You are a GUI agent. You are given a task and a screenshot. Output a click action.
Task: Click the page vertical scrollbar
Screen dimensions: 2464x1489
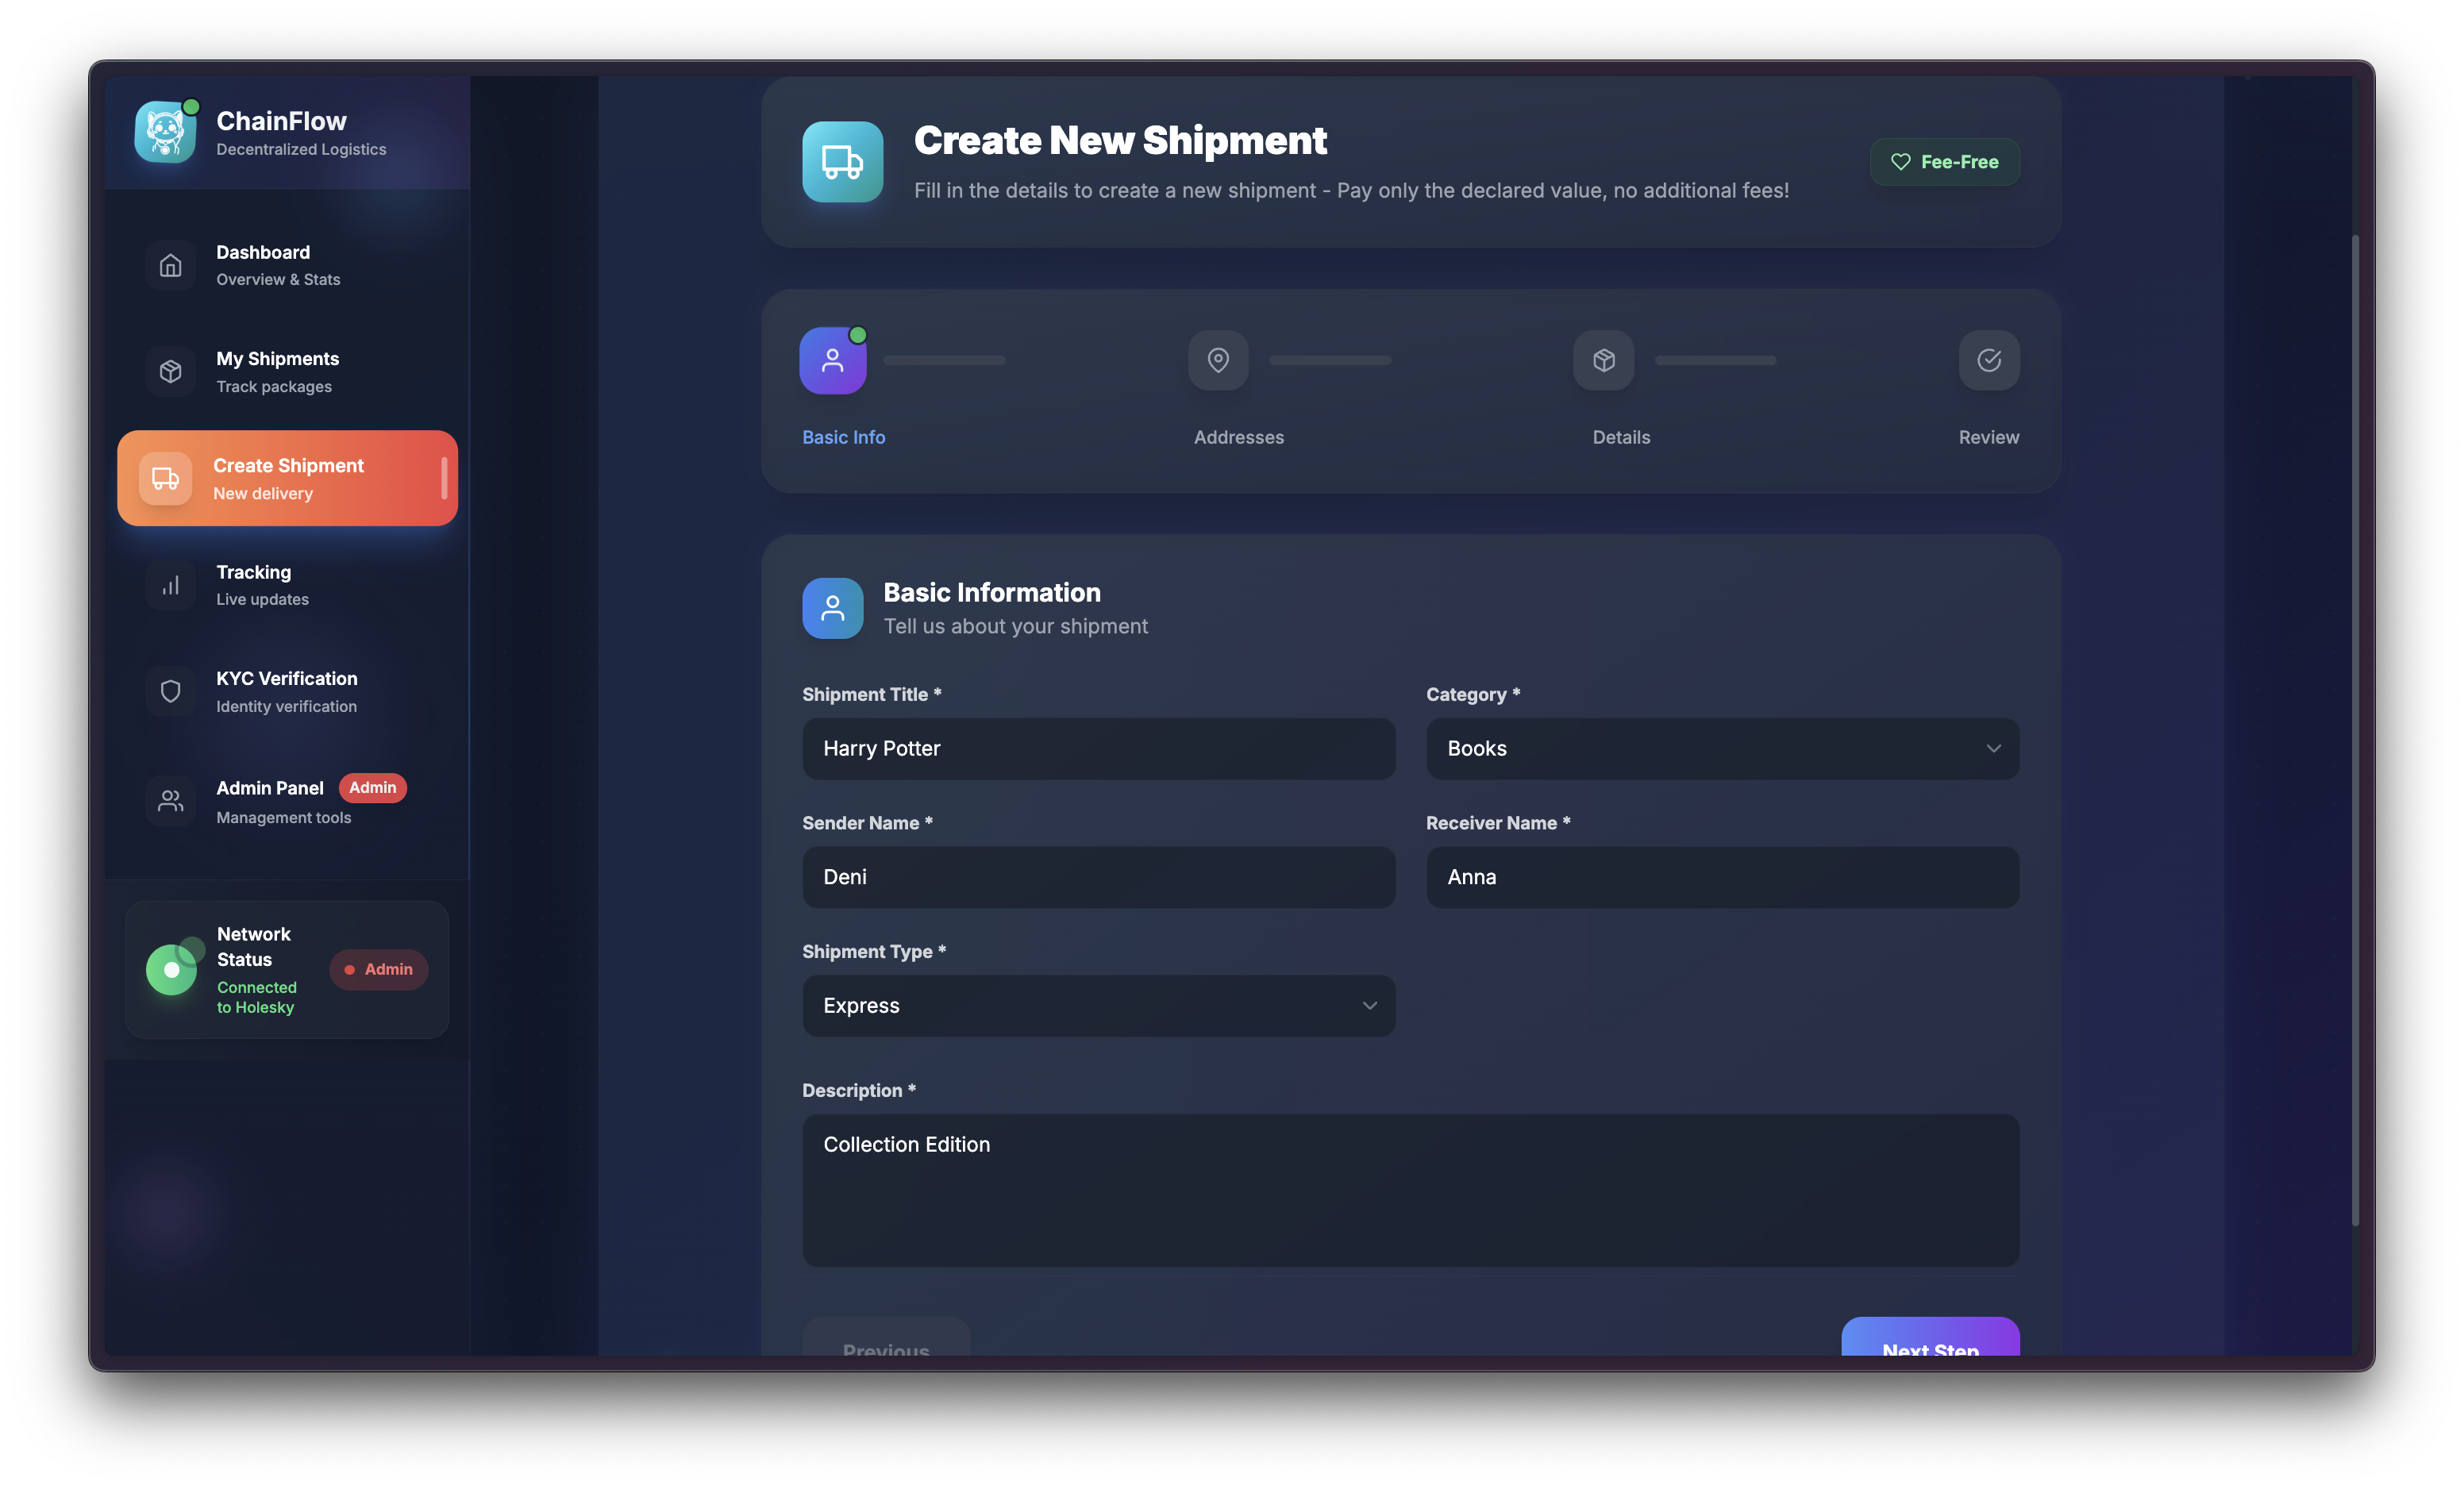click(x=2355, y=730)
